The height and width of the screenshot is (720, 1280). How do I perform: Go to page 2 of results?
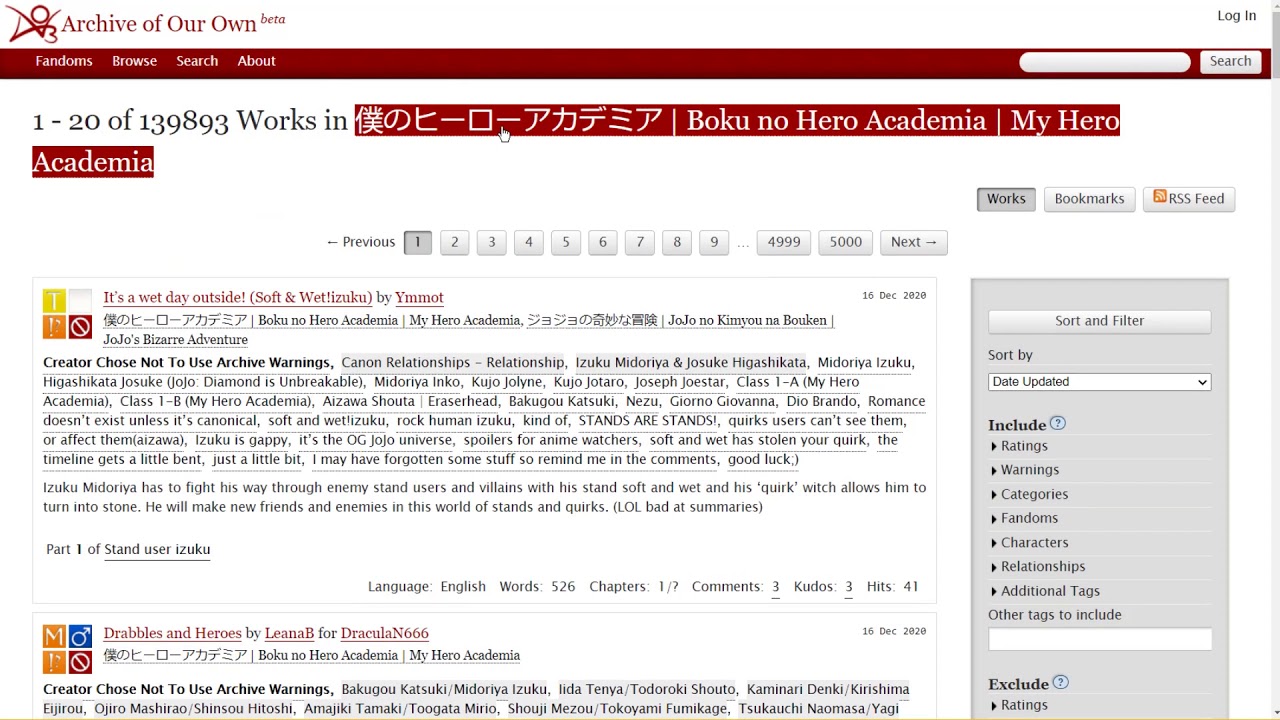454,242
